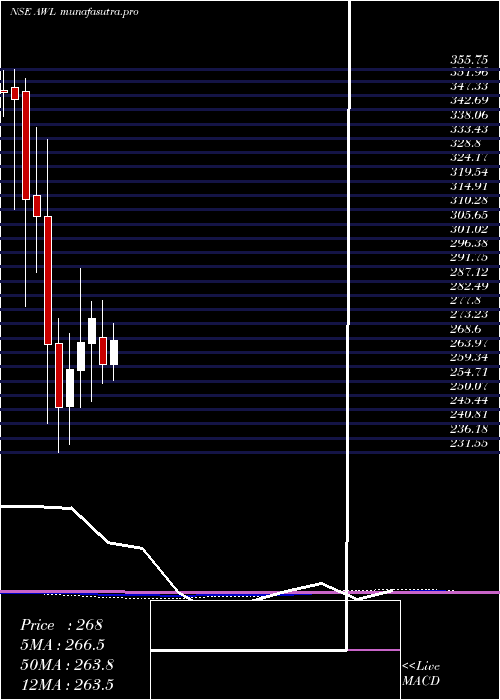This screenshot has width=500, height=700.
Task: Click the 50MA : 263.8 readout
Action: click(x=67, y=665)
